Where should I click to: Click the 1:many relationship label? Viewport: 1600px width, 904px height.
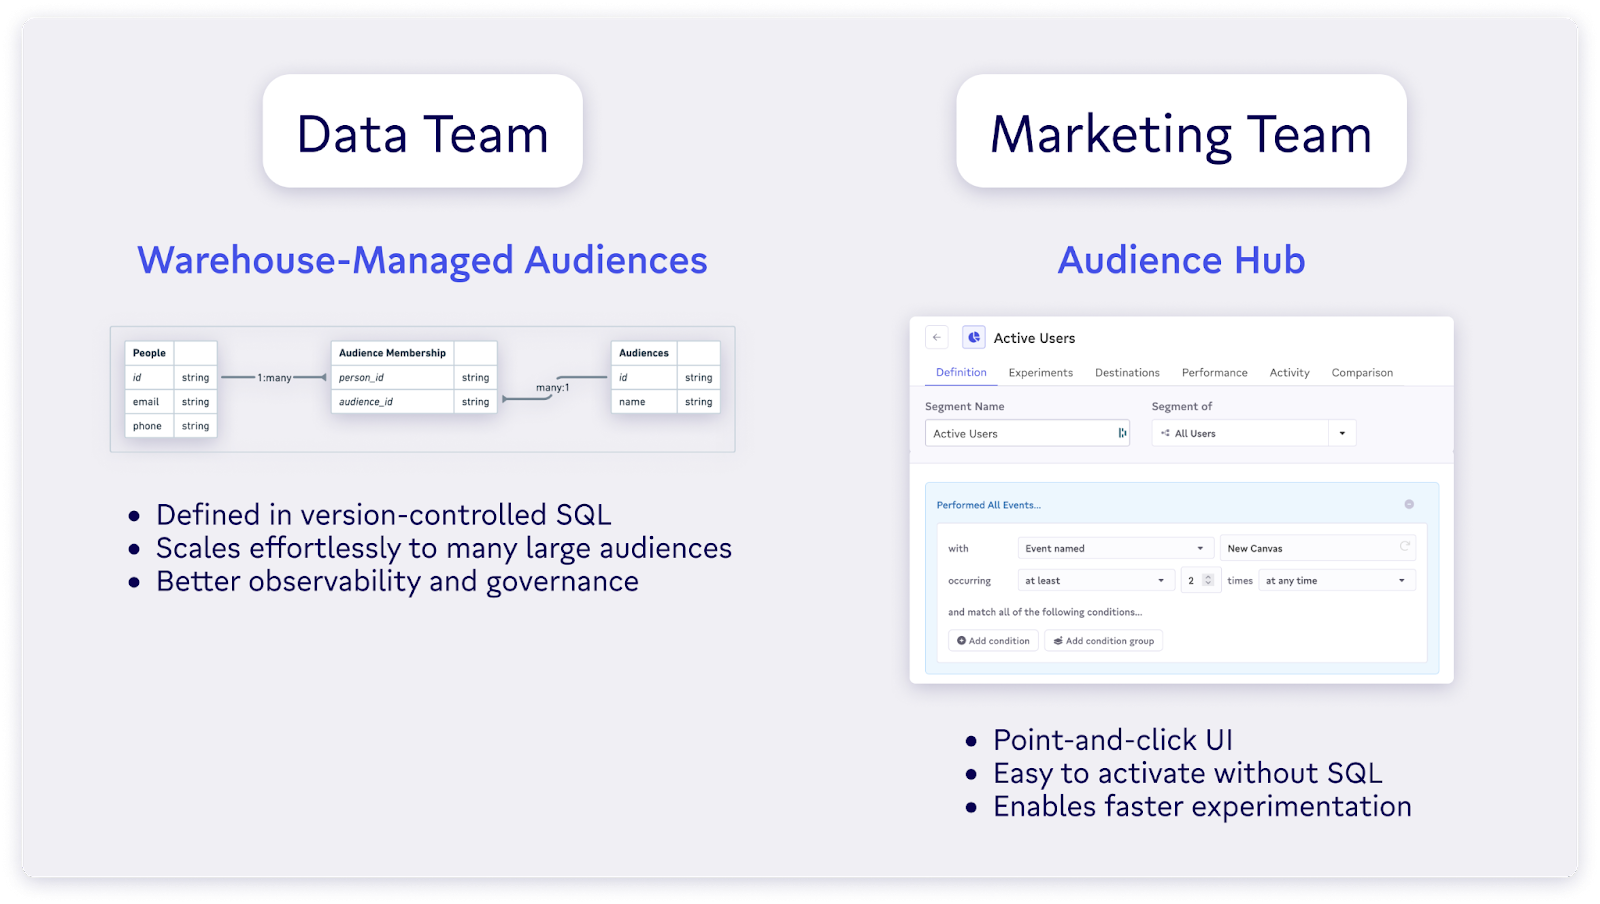(274, 378)
